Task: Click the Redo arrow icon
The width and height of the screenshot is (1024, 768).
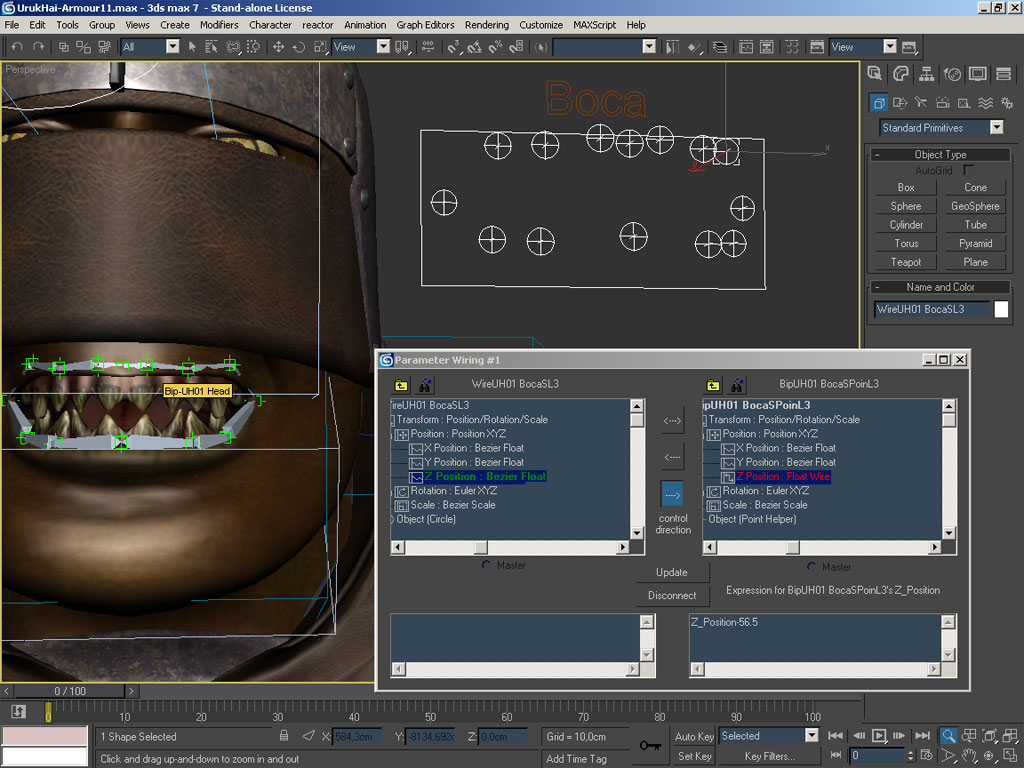Action: click(38, 47)
